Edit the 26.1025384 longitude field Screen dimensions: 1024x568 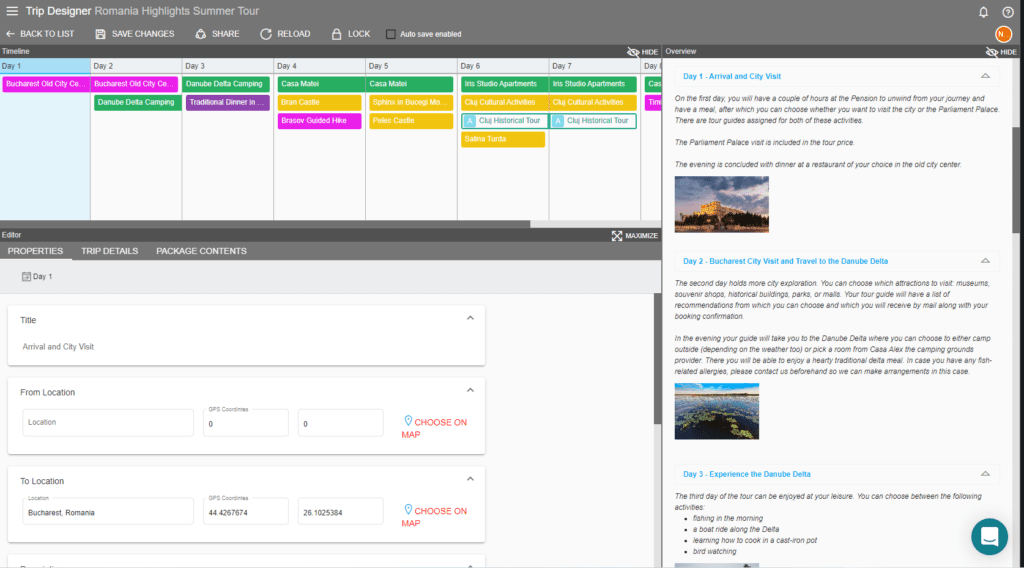[340, 511]
